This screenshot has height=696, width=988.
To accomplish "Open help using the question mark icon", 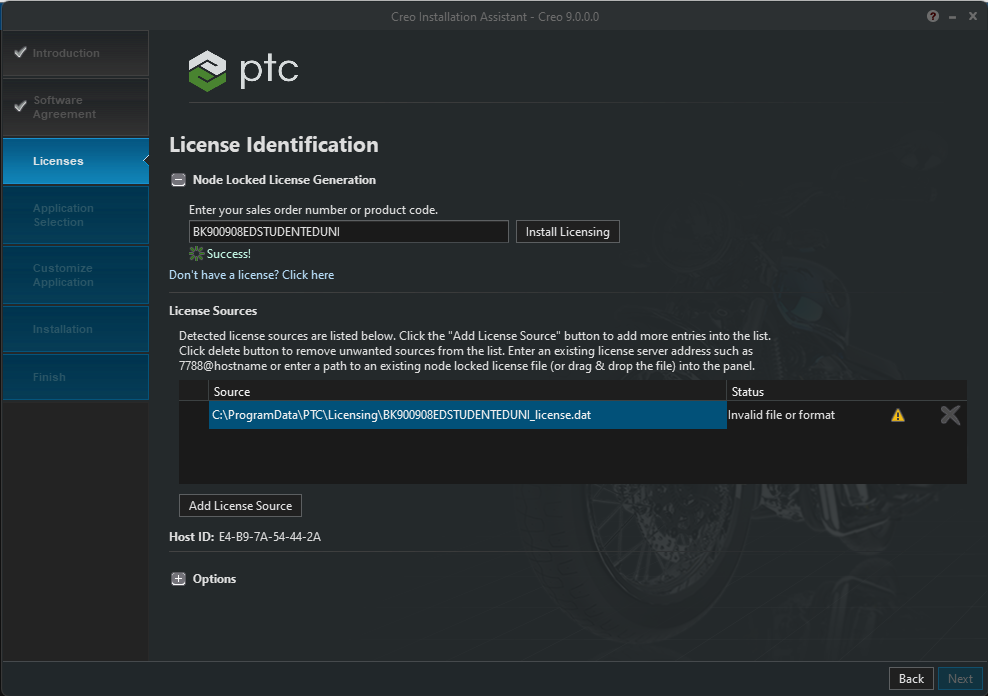I will [932, 16].
